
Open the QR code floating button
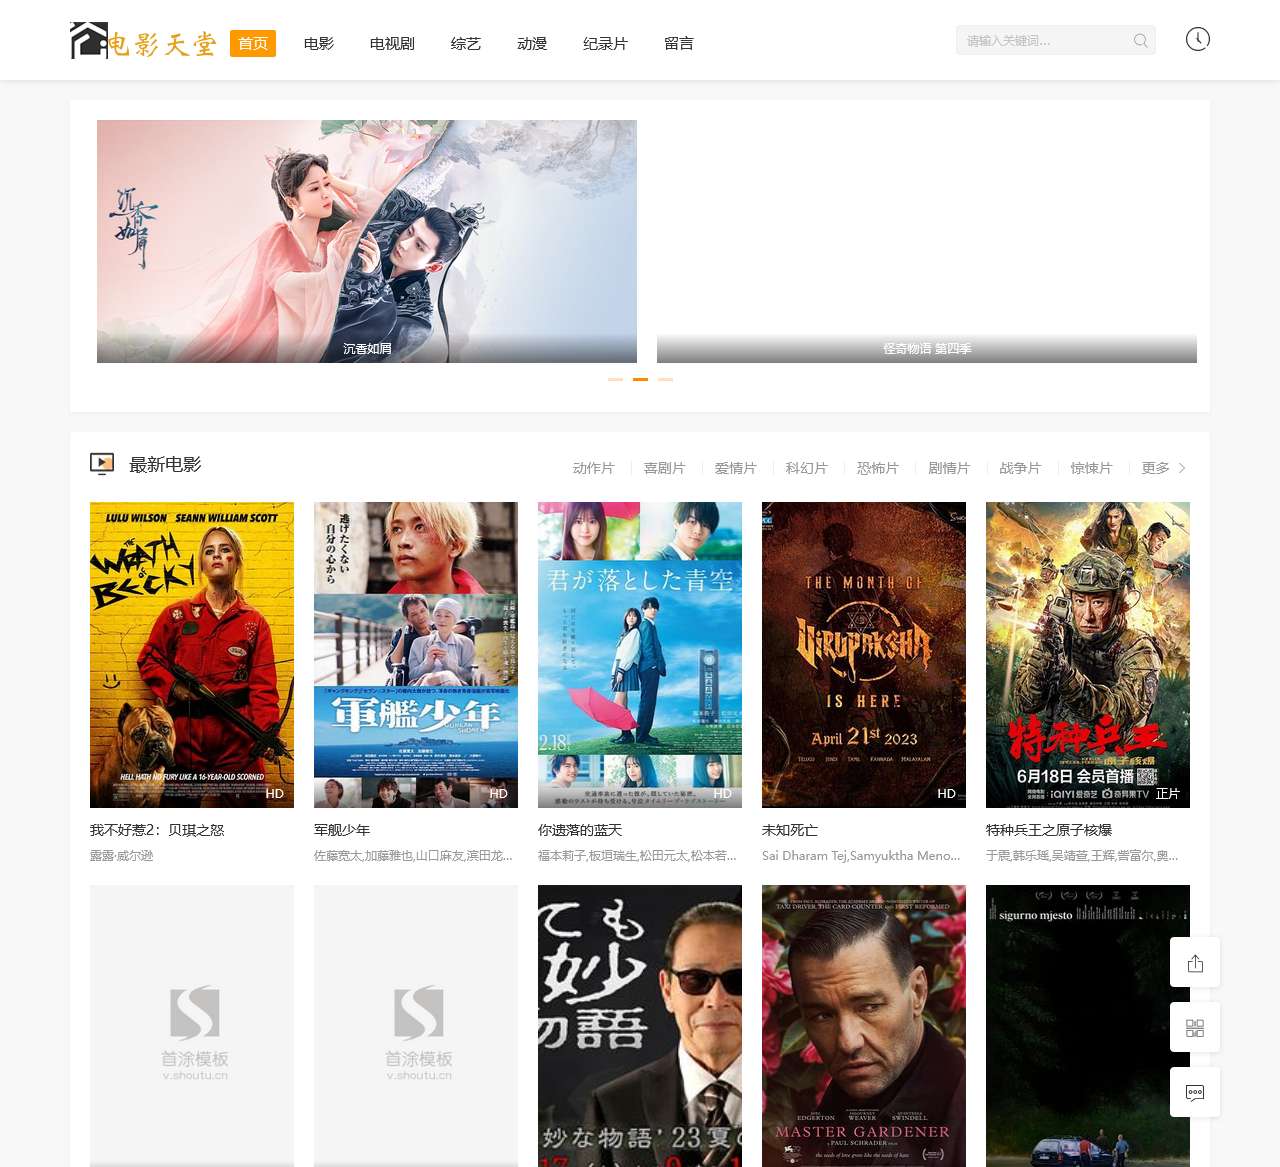[1195, 1028]
